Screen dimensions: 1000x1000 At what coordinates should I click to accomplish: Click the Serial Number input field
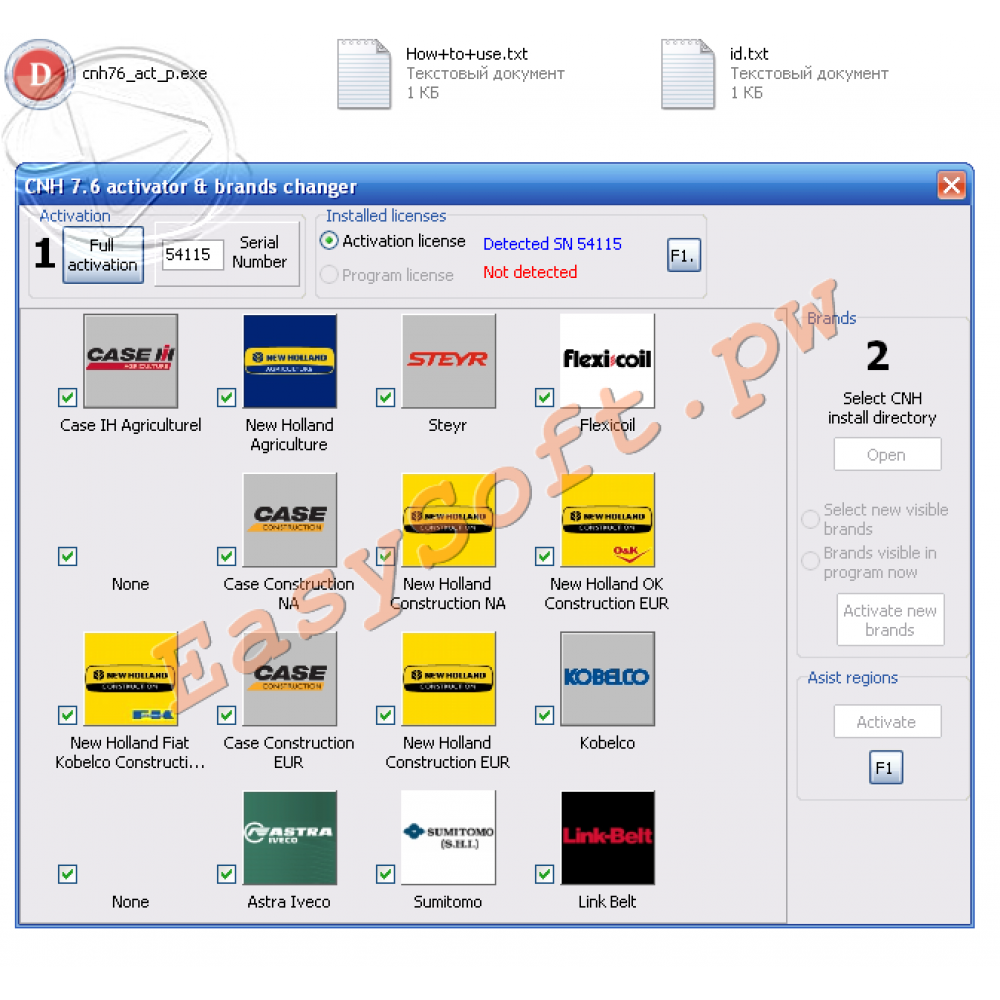(x=193, y=254)
